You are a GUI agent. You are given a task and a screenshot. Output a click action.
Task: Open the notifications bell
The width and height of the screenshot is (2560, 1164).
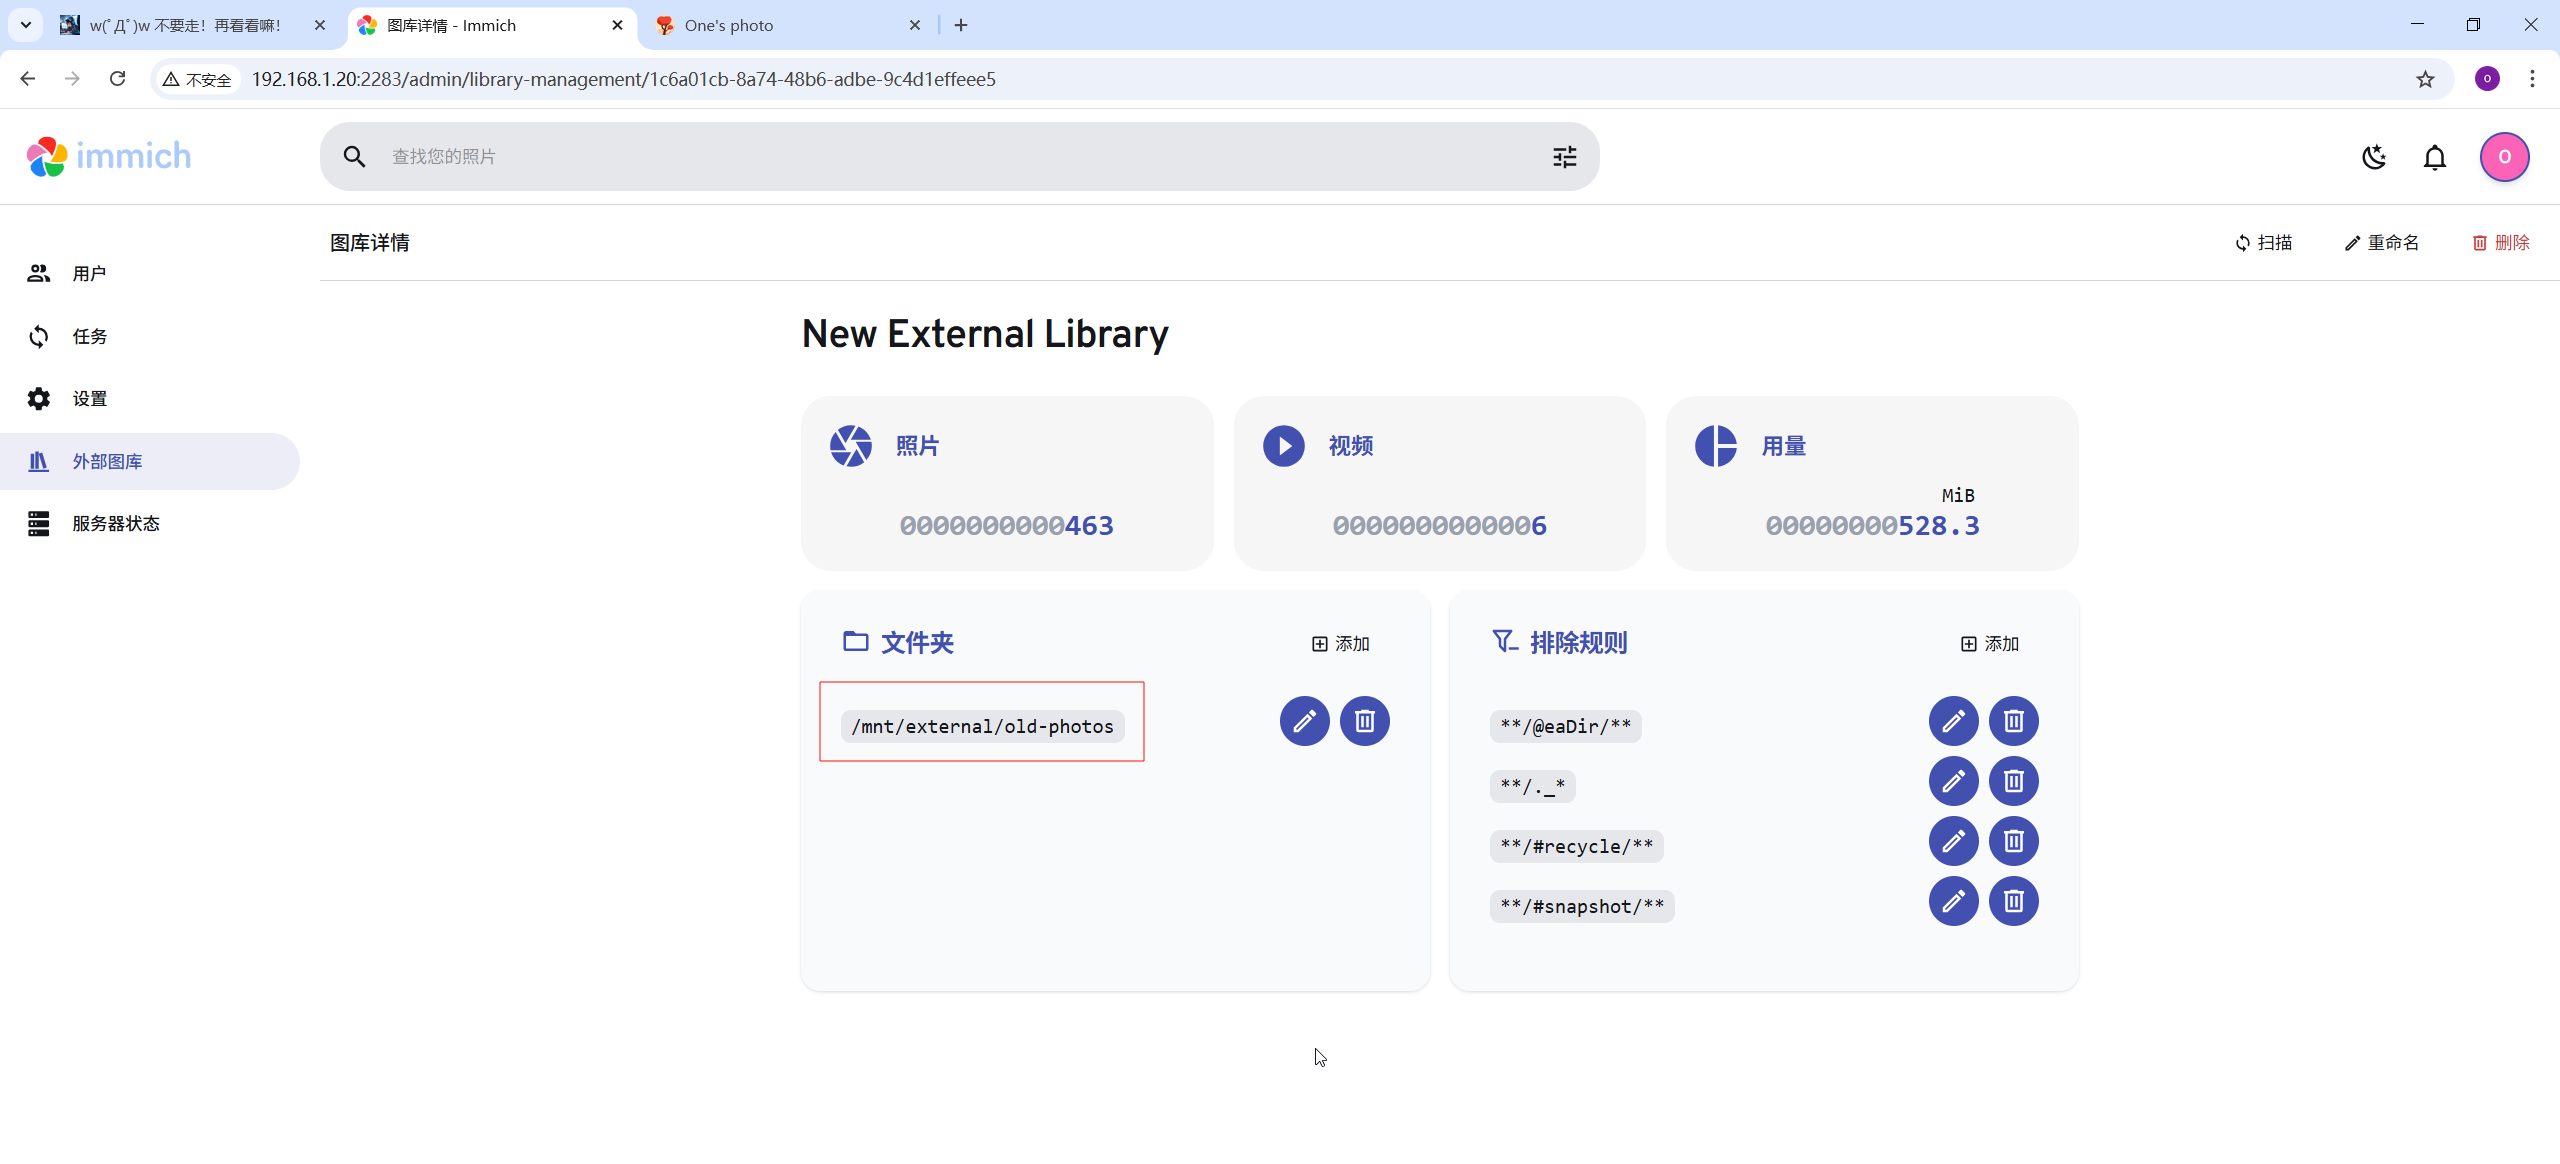pos(2435,157)
